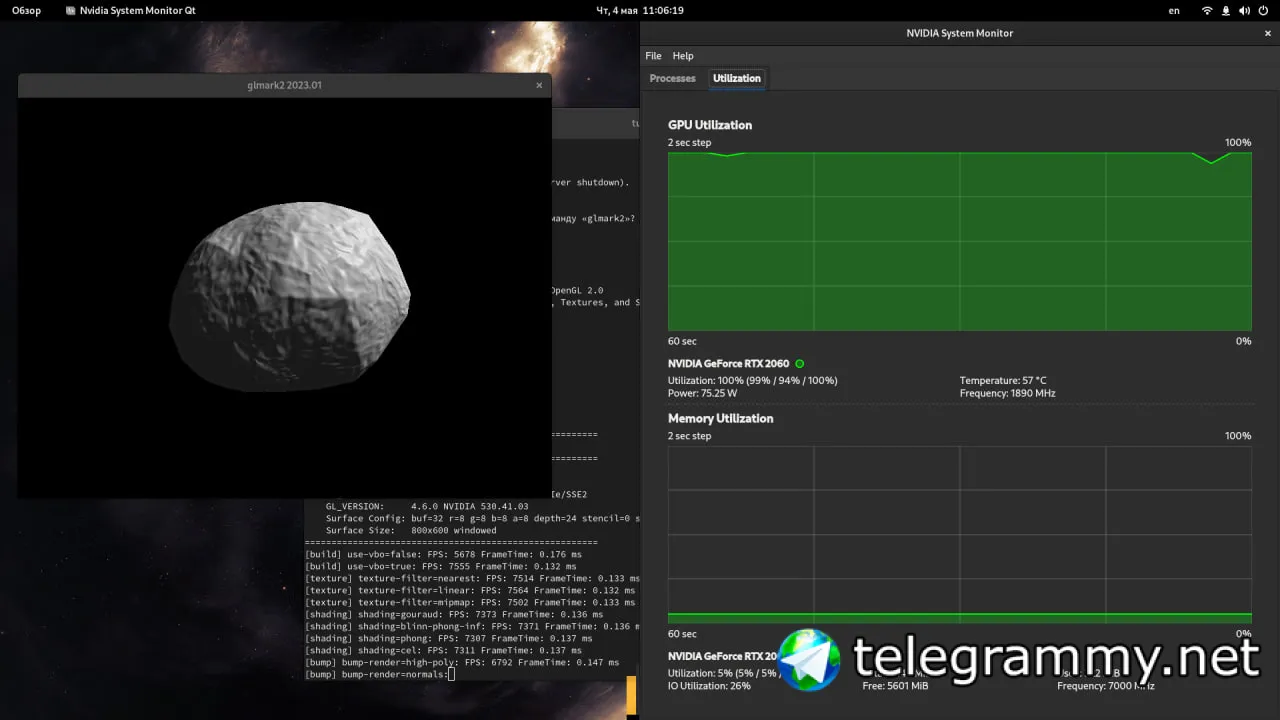Select the Utilization tab
Image resolution: width=1280 pixels, height=720 pixels.
point(737,78)
